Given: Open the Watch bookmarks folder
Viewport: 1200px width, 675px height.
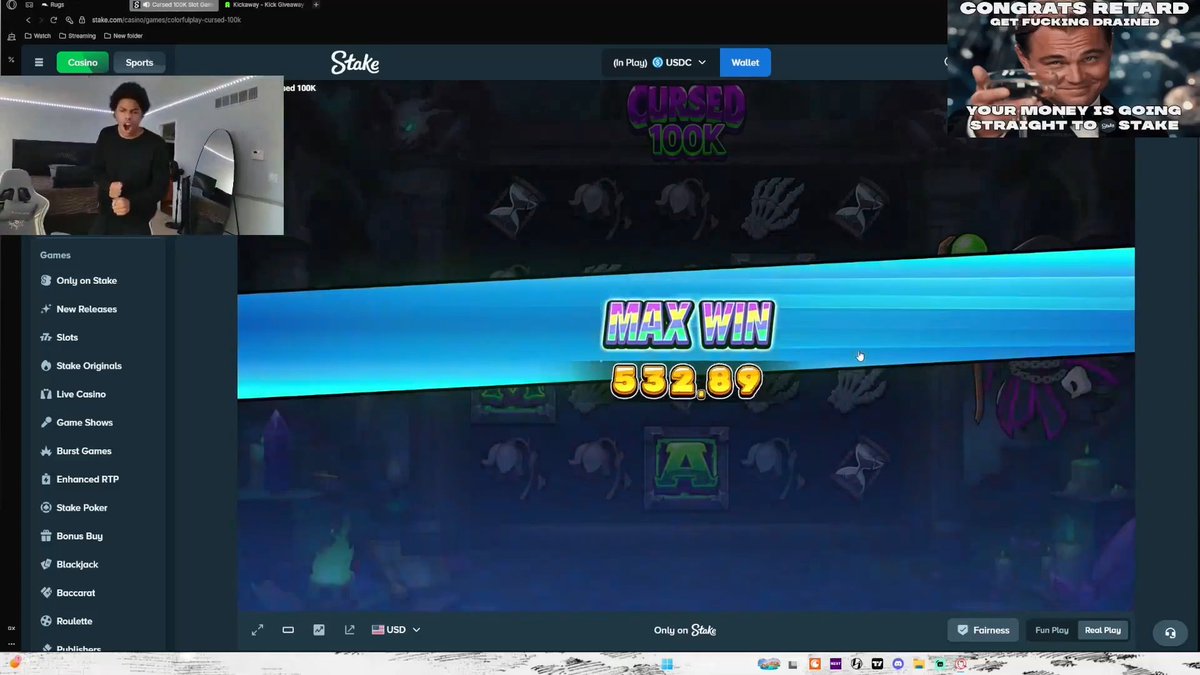Looking at the screenshot, I should coord(37,36).
